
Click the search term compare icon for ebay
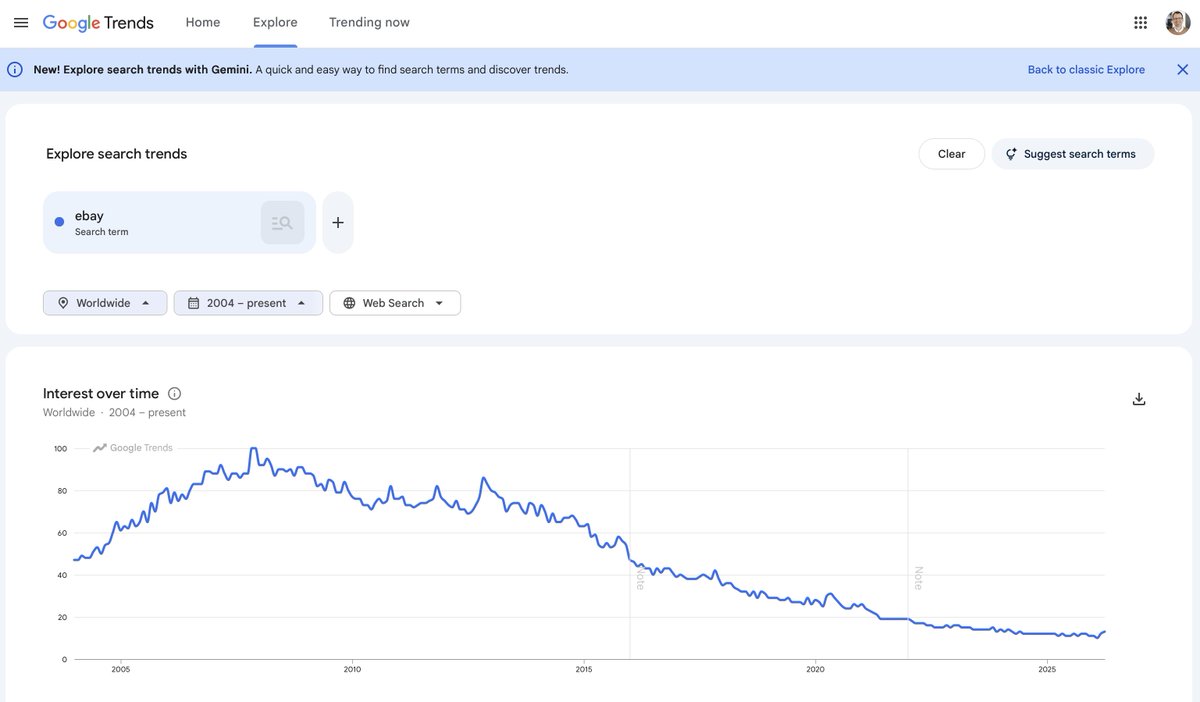(283, 223)
